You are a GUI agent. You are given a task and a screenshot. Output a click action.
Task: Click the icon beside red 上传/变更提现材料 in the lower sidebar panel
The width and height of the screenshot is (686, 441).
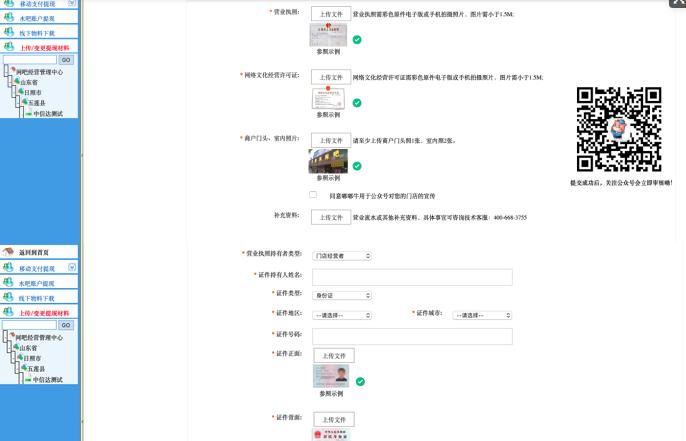pyautogui.click(x=8, y=312)
